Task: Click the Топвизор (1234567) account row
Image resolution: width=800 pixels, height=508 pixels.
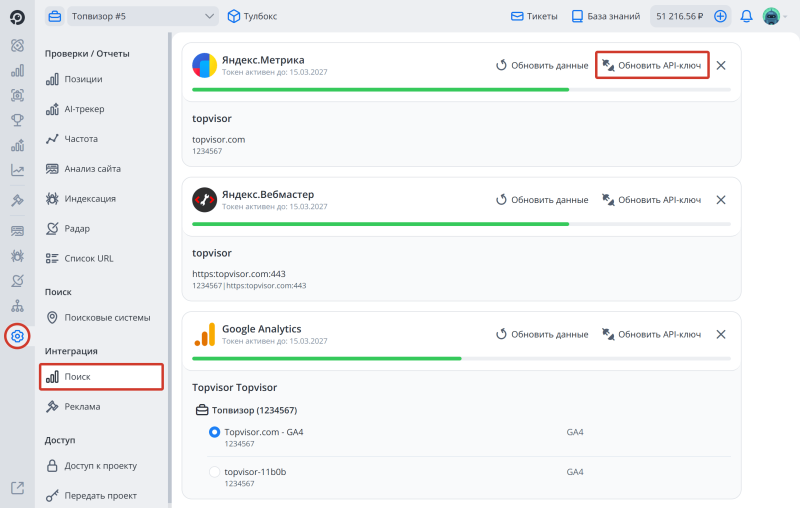Action: tap(246, 410)
